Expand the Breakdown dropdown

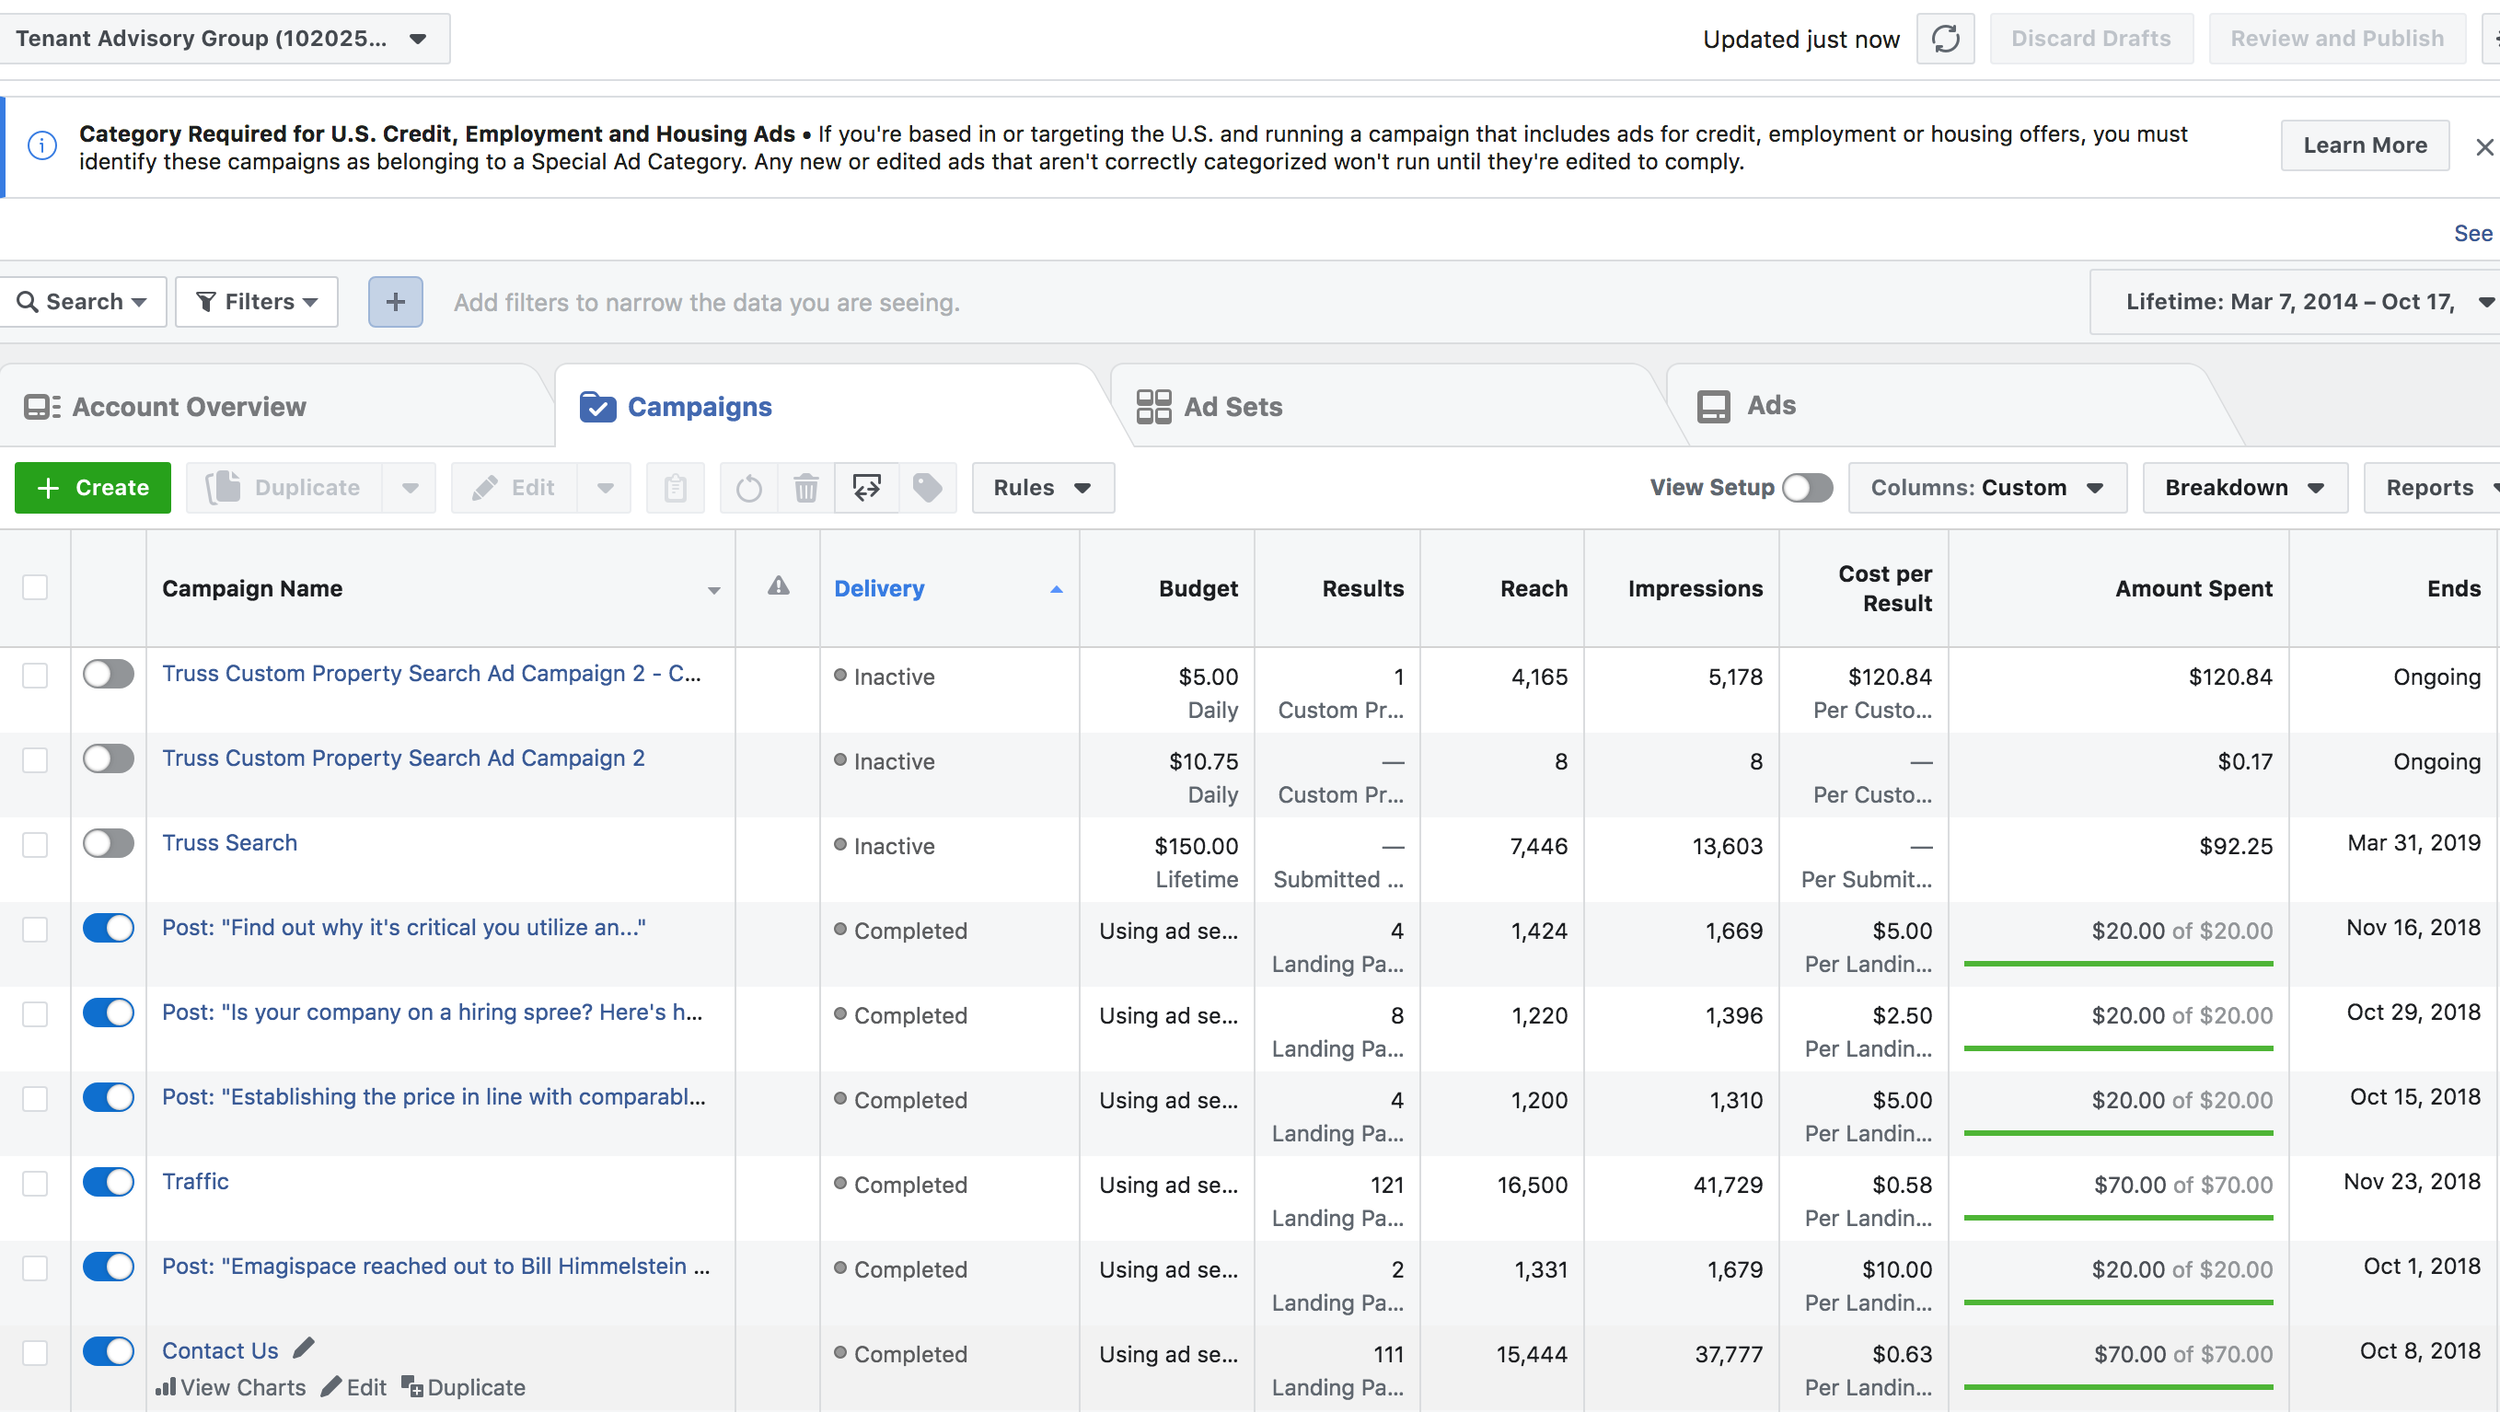[2245, 488]
